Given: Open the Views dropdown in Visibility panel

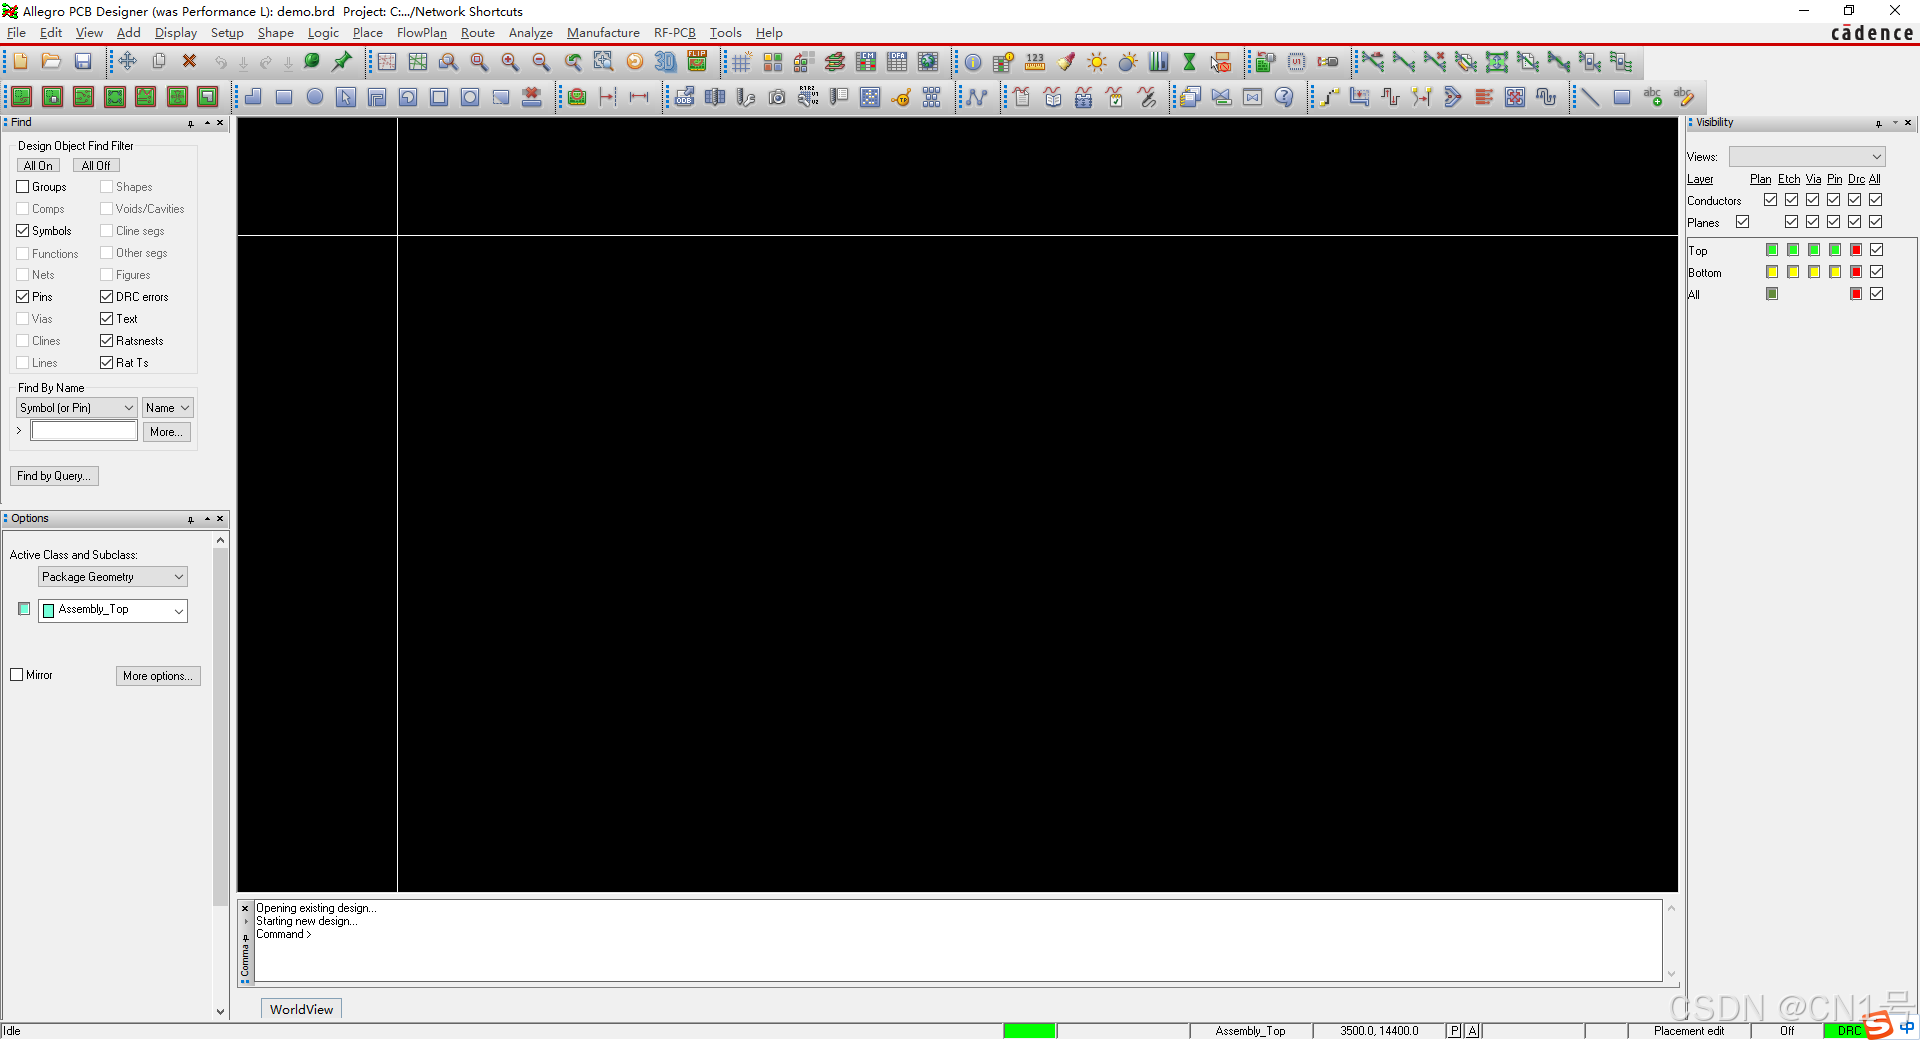Looking at the screenshot, I should [1807, 157].
